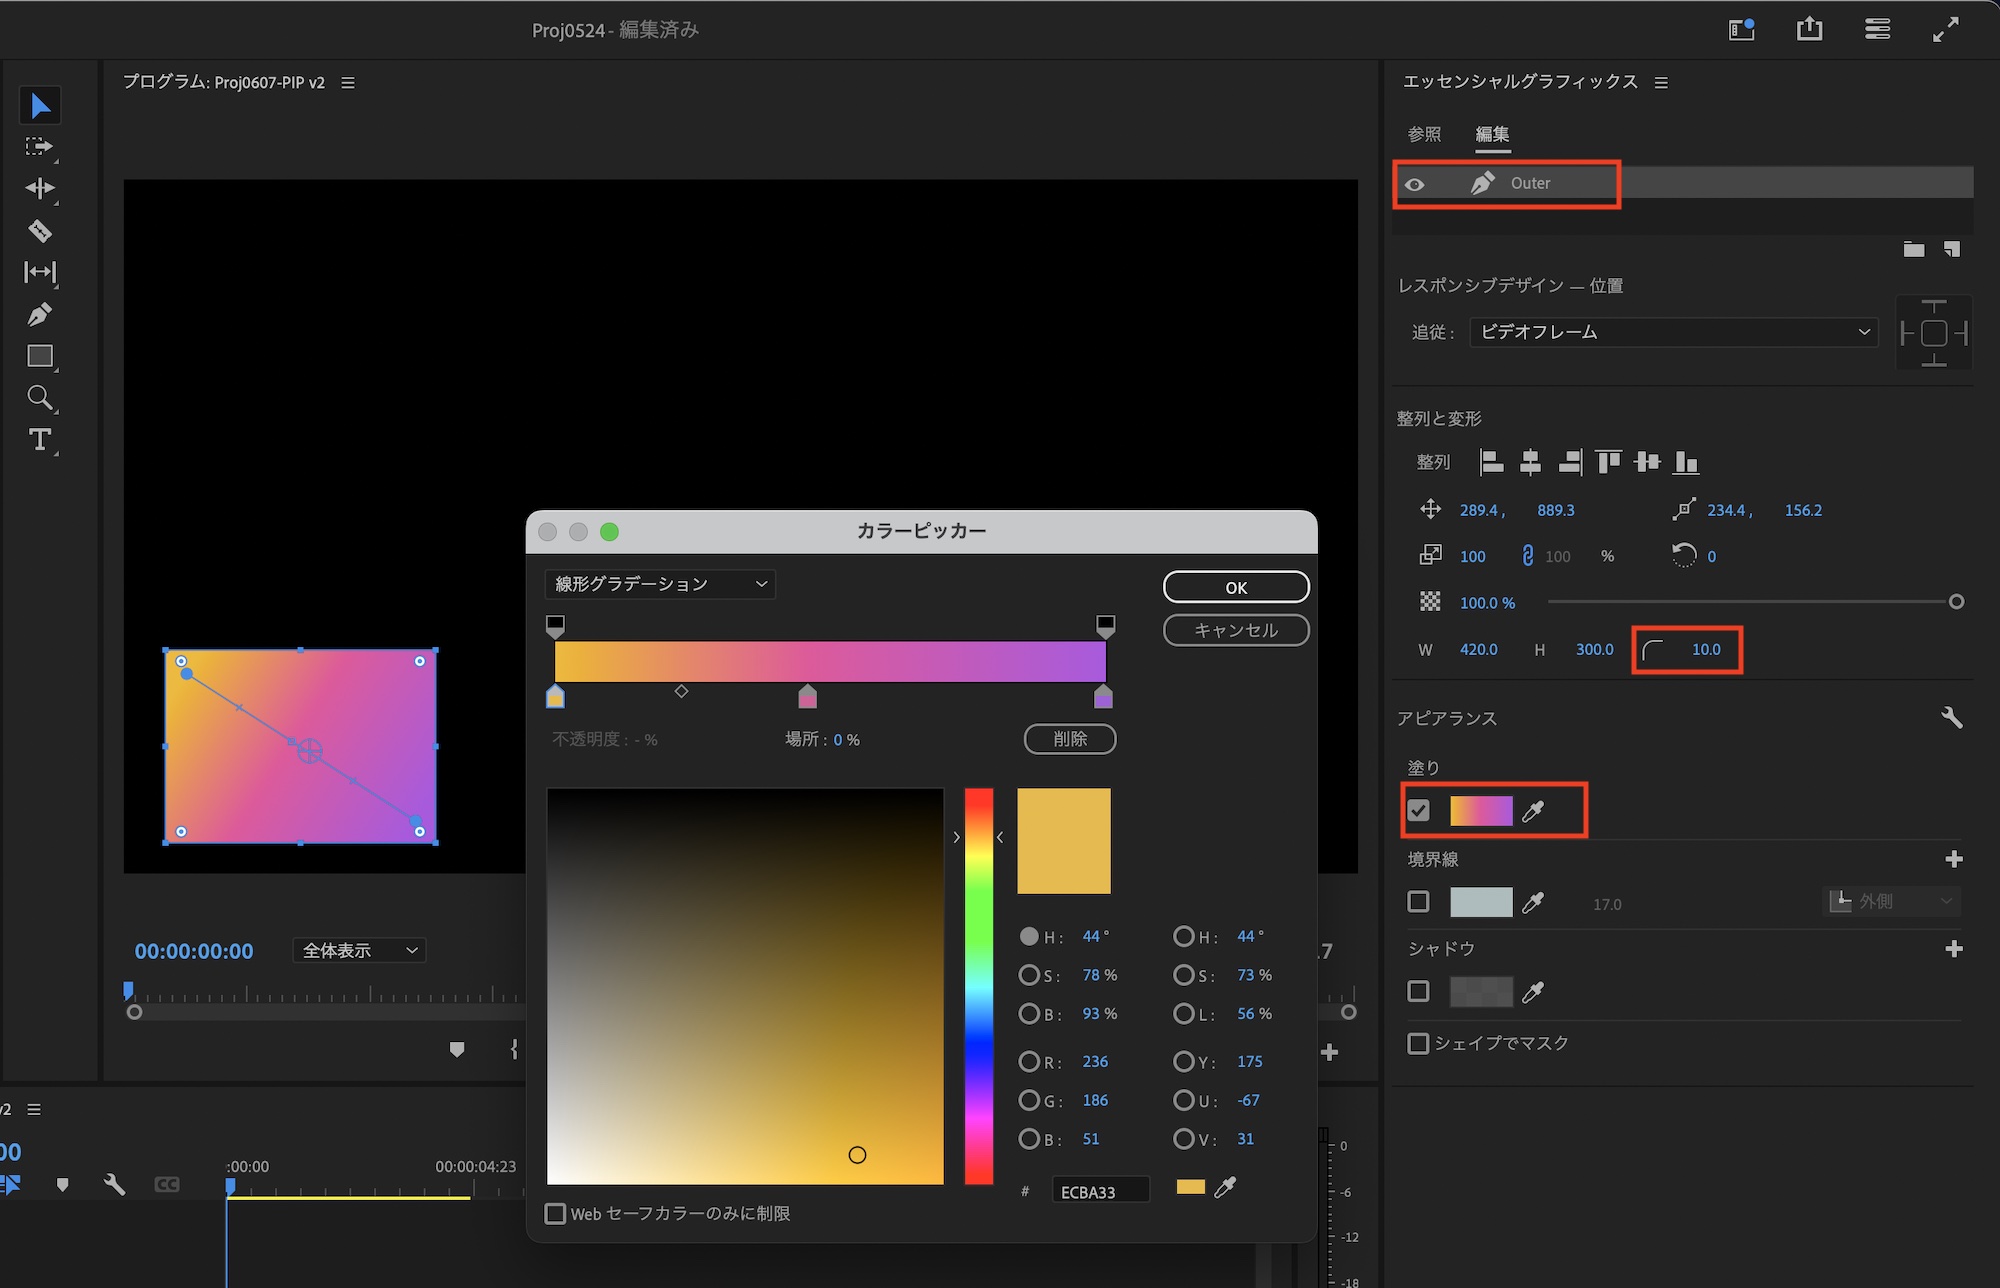Check Web セーフカラーのみに制限 checkbox

(x=555, y=1213)
